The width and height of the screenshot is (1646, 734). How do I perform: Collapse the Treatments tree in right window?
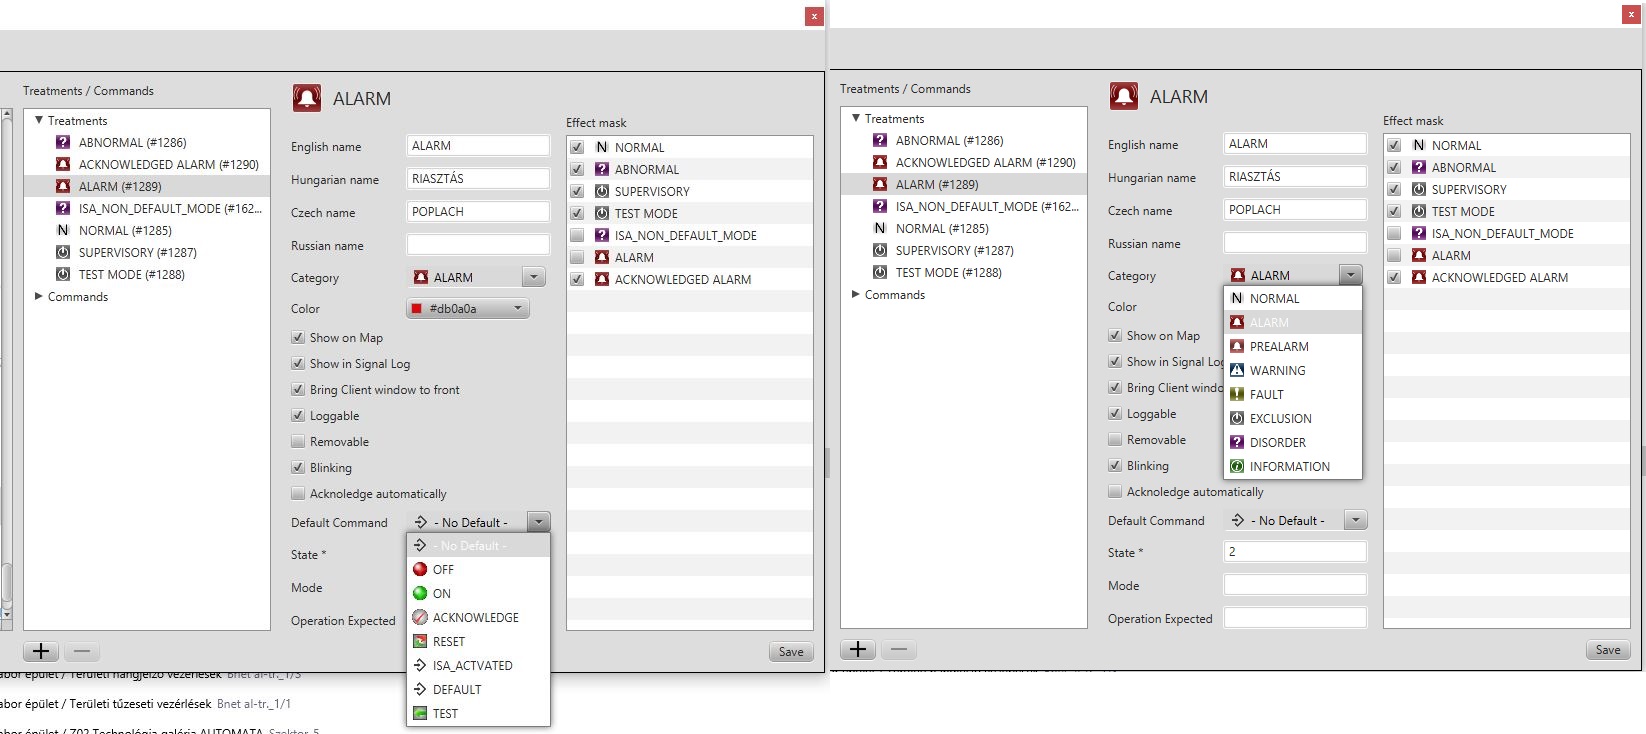[x=856, y=118]
